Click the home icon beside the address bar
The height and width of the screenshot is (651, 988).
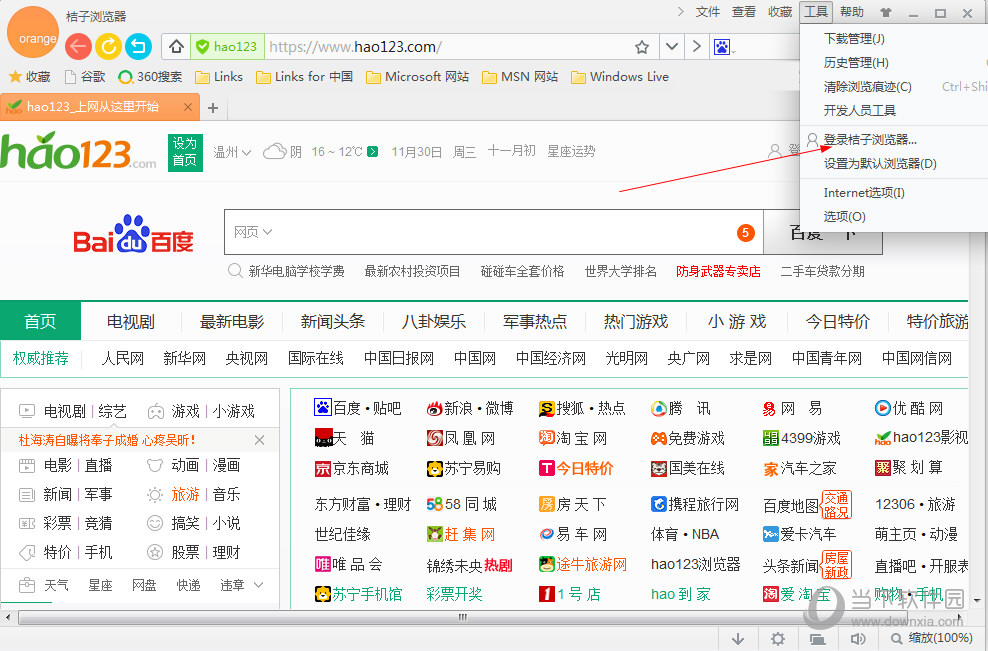174,46
